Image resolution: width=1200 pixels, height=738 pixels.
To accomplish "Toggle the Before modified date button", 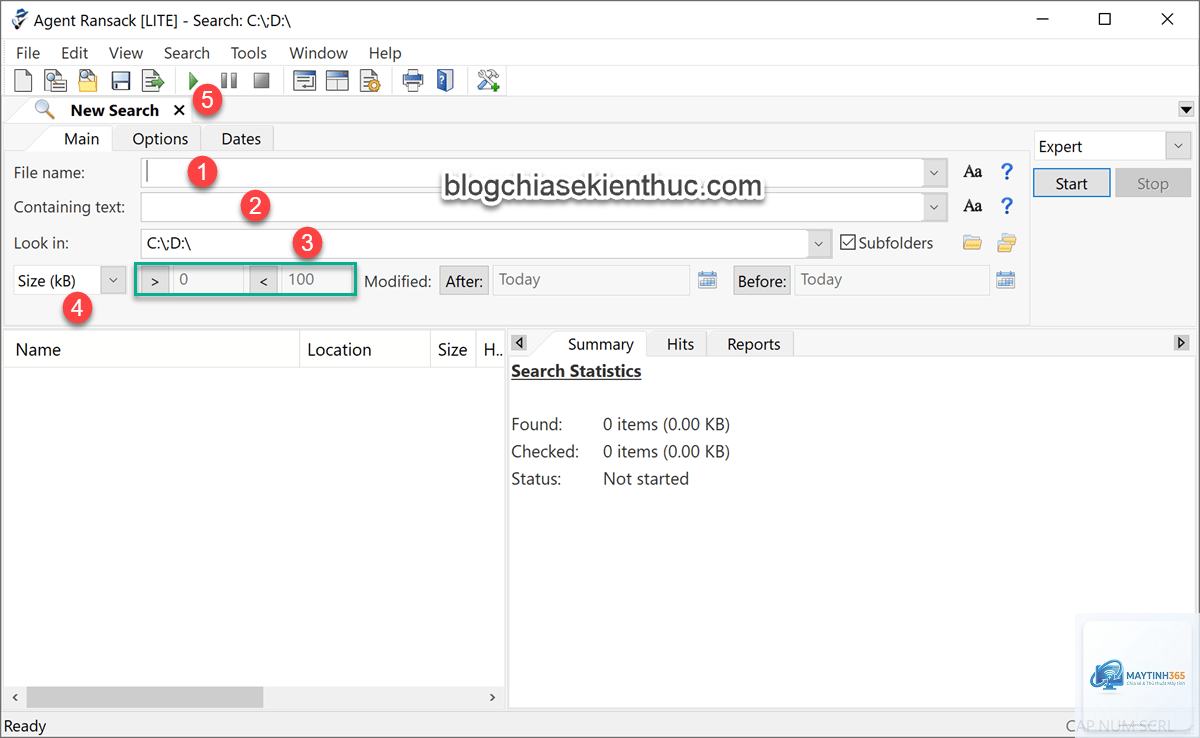I will tap(762, 281).
